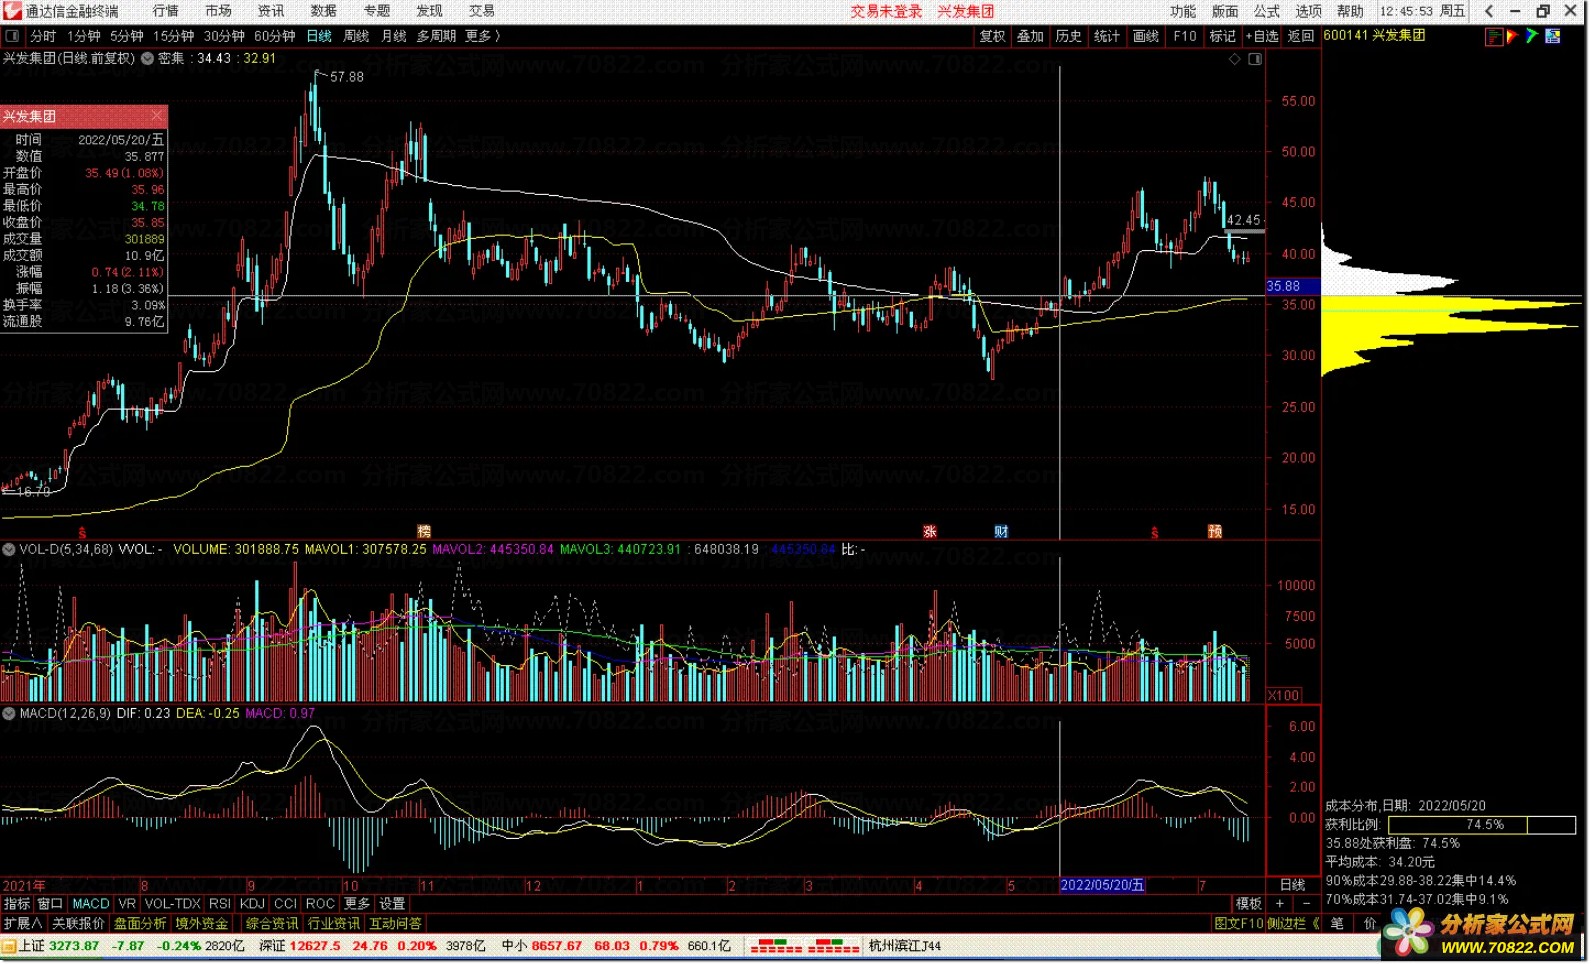Click the red-yellow flag icon in side panel
Viewport: 1591px width, 964px height.
1513,36
